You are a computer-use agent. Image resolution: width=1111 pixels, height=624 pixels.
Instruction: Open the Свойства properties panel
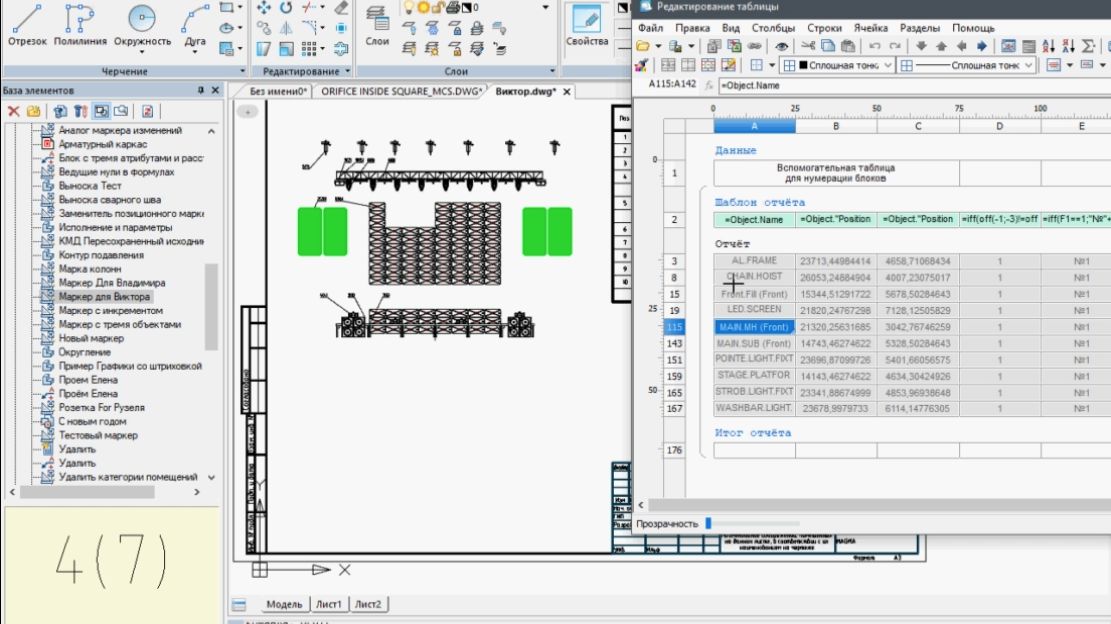(587, 25)
